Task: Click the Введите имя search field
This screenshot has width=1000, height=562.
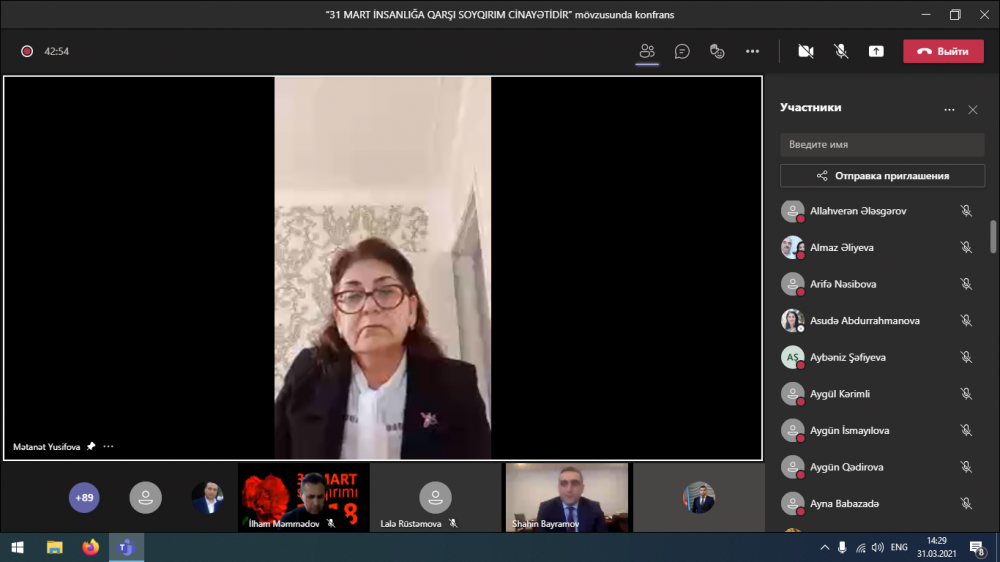Action: tap(882, 145)
